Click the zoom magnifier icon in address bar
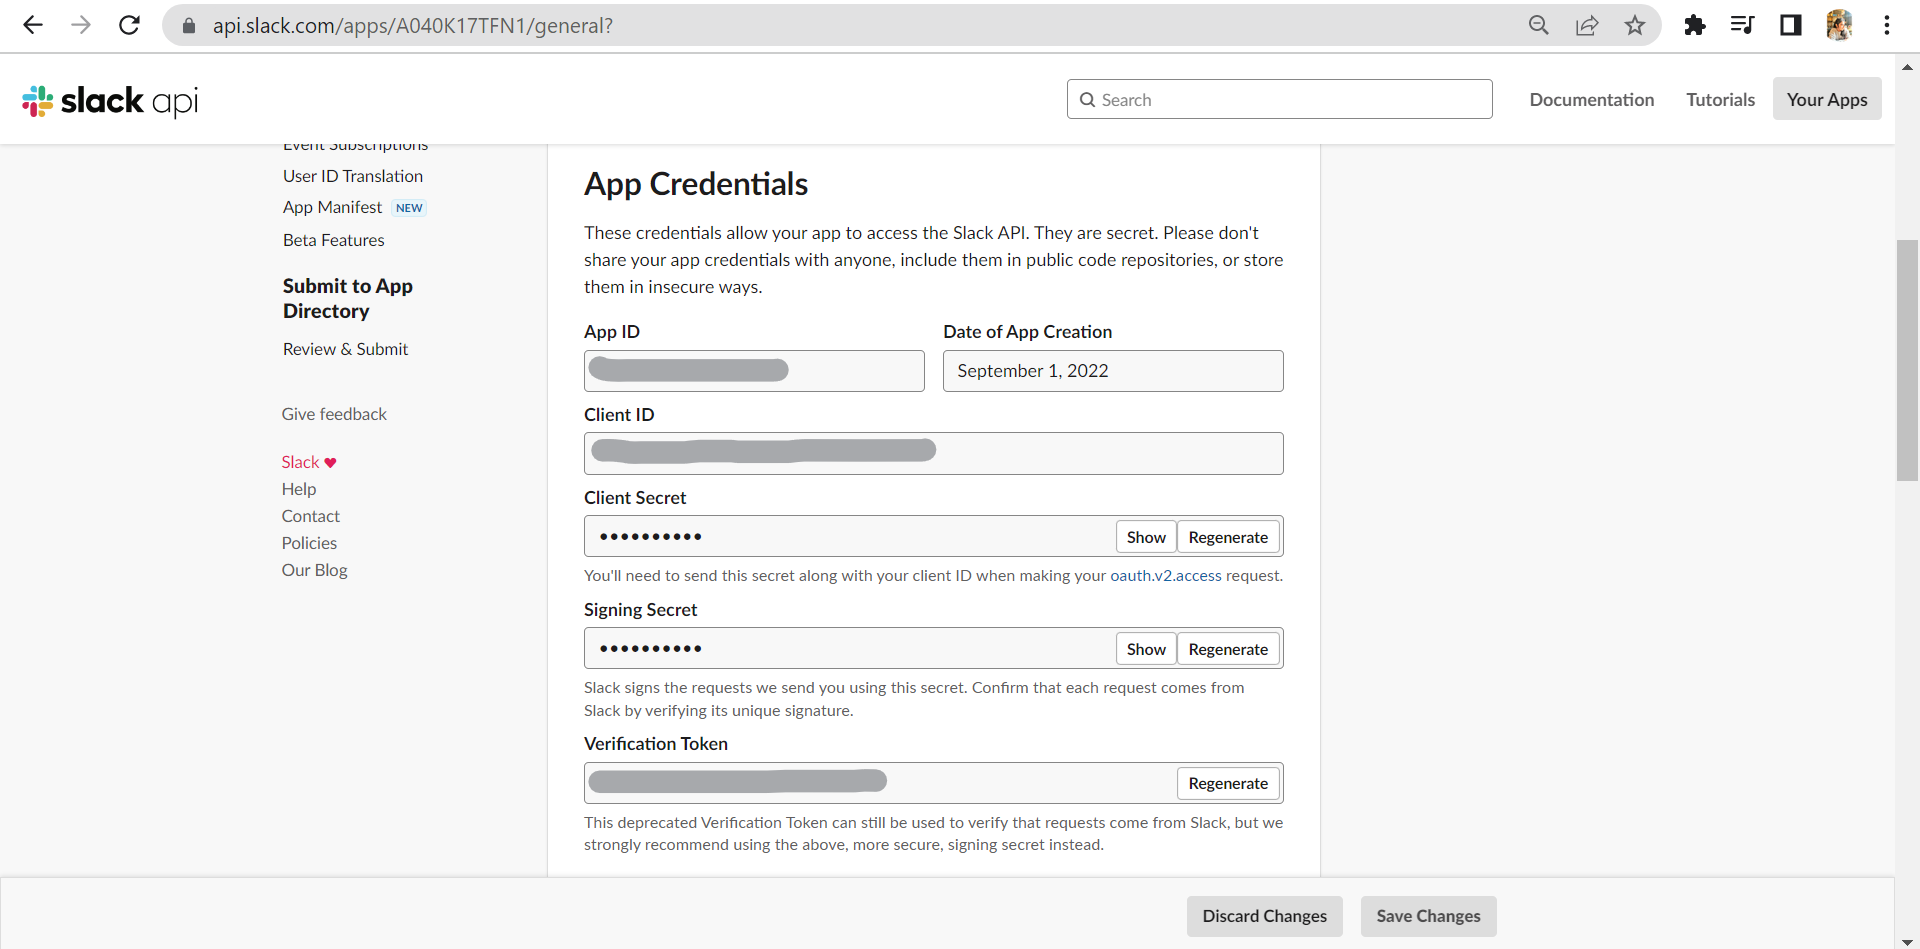Image resolution: width=1920 pixels, height=949 pixels. (x=1539, y=25)
